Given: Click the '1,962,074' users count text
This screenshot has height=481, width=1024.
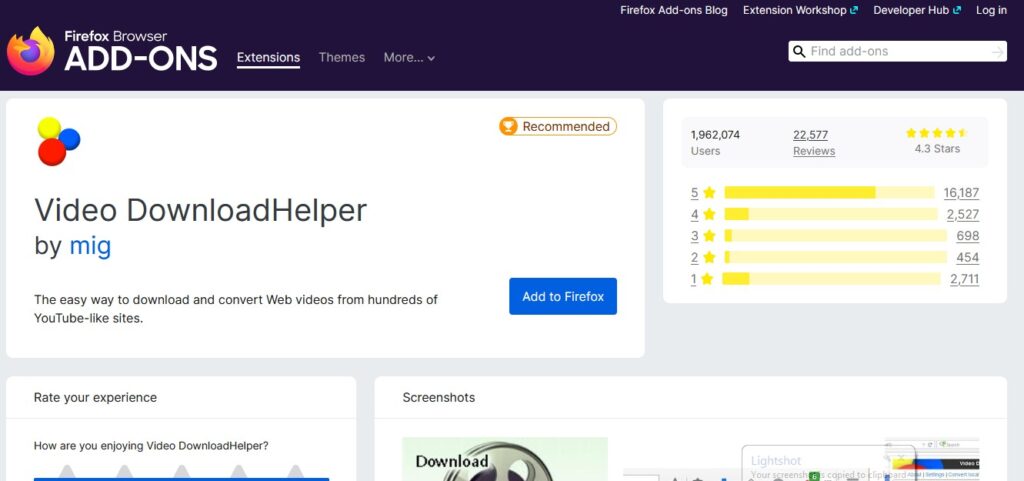Looking at the screenshot, I should (715, 135).
